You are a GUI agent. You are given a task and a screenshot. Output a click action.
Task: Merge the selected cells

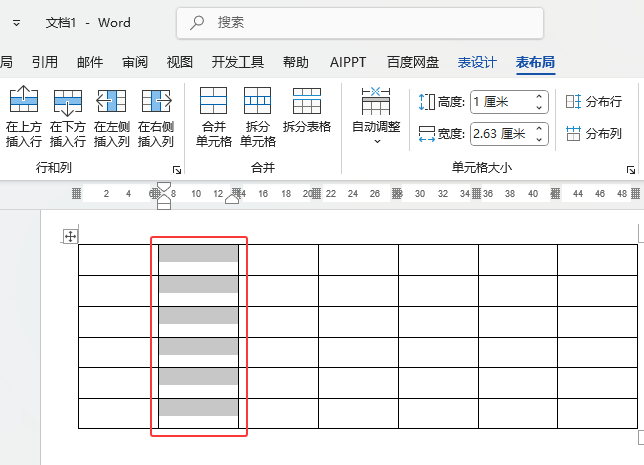(x=214, y=116)
